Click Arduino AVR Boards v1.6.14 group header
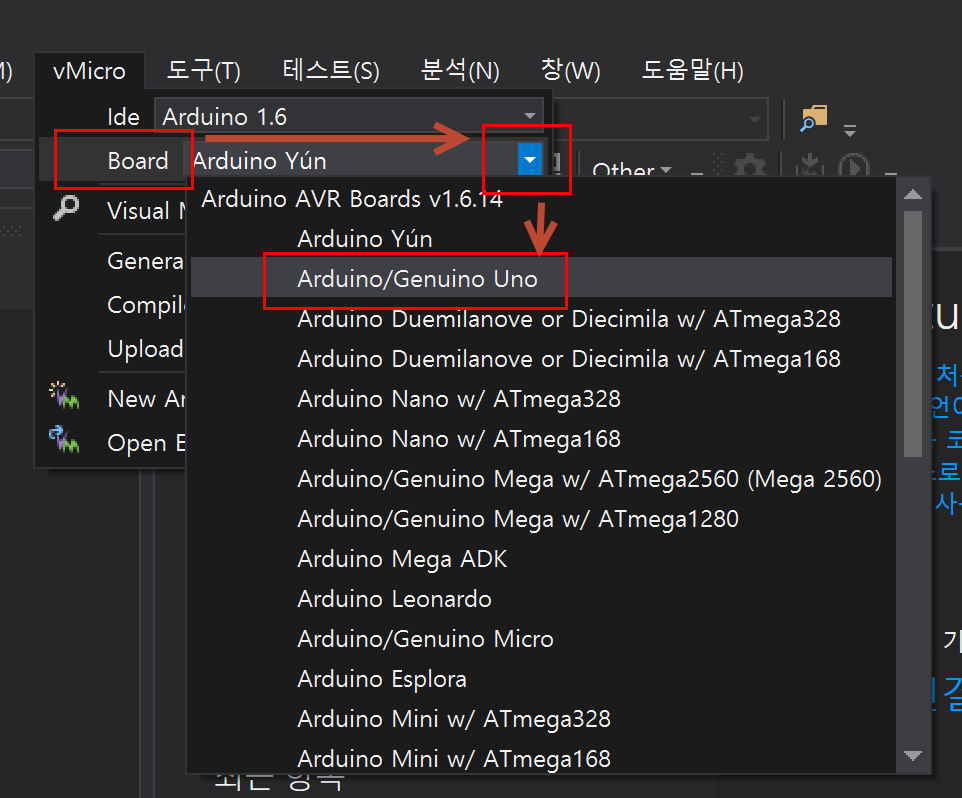This screenshot has width=962, height=798. [352, 199]
